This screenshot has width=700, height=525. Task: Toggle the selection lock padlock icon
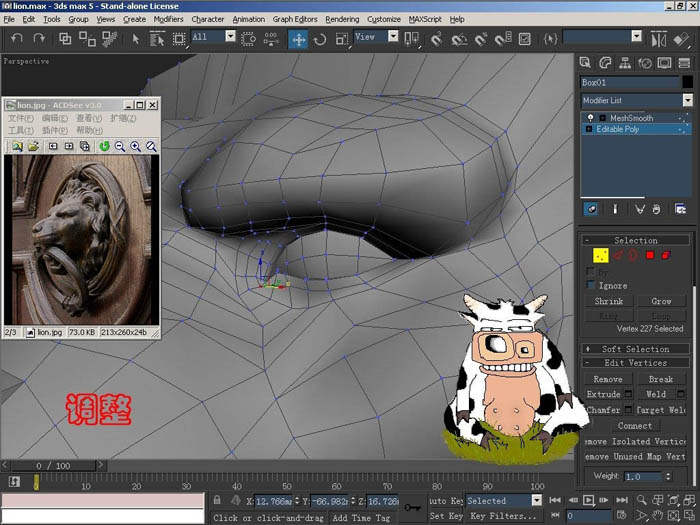tap(217, 500)
